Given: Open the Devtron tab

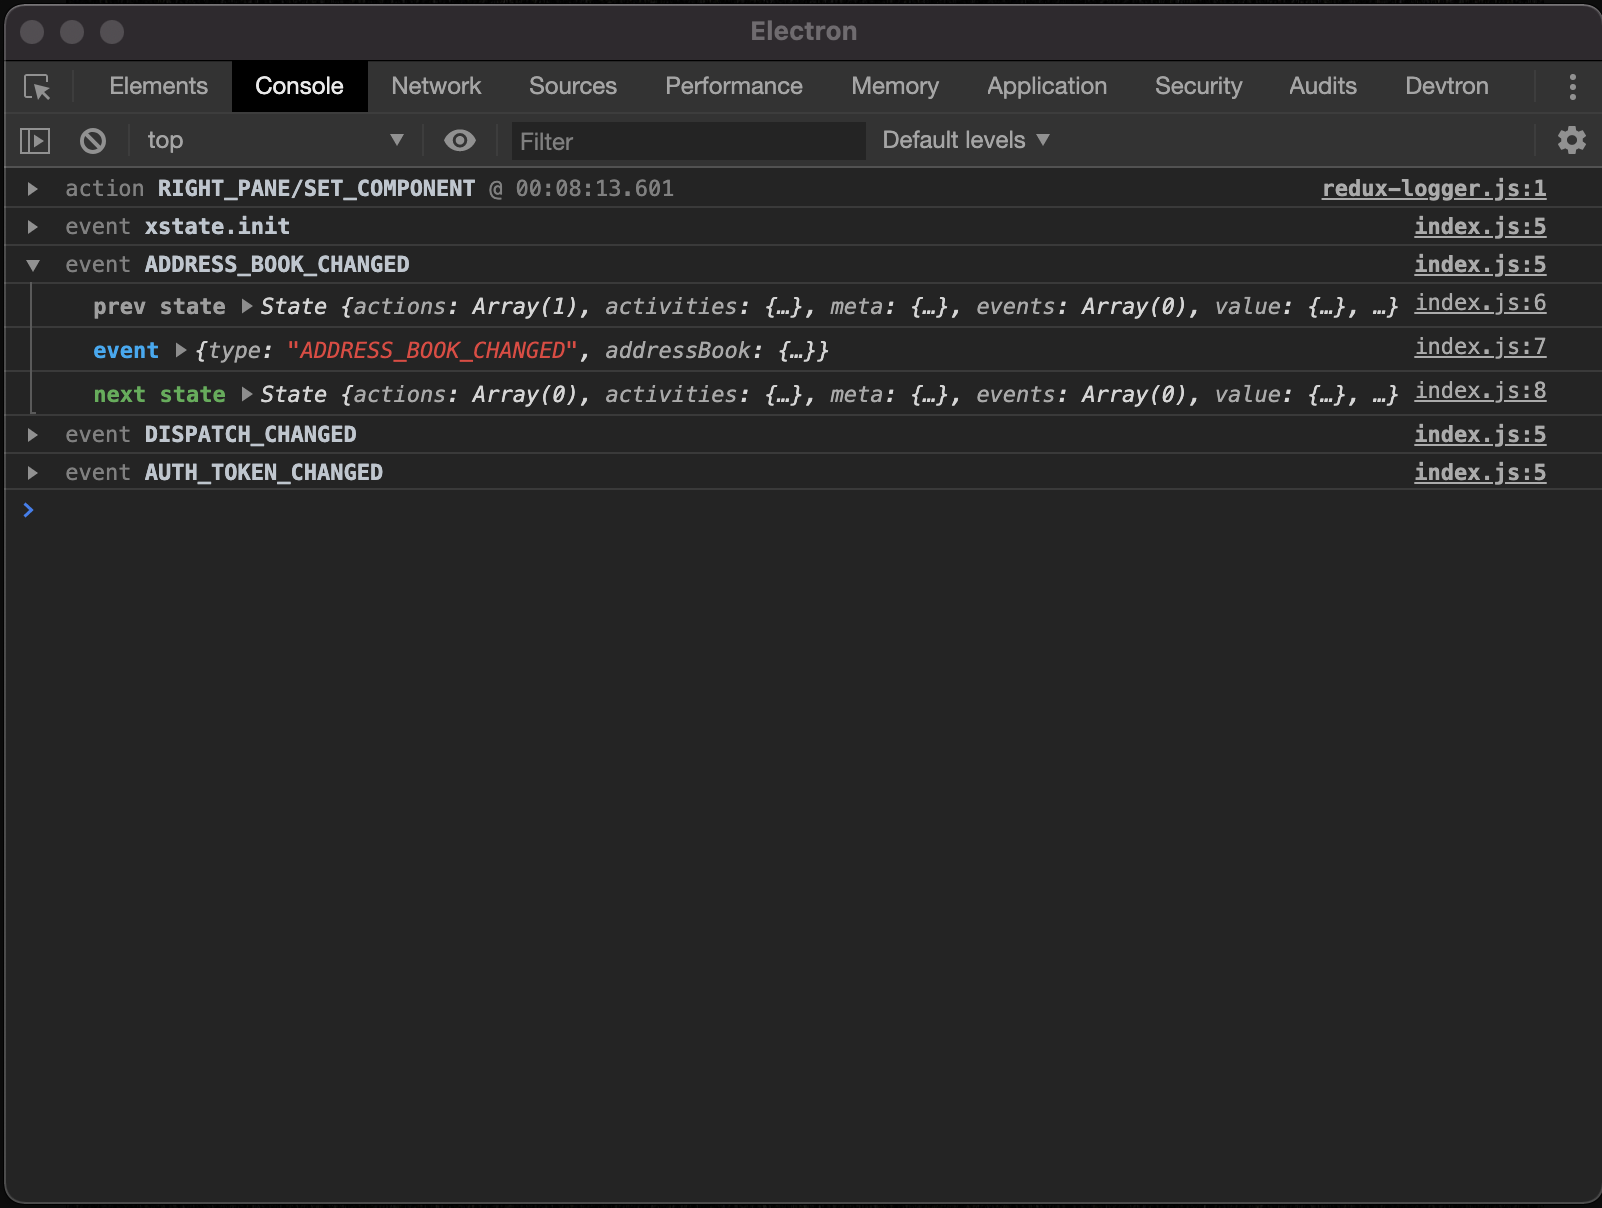Looking at the screenshot, I should [1447, 86].
